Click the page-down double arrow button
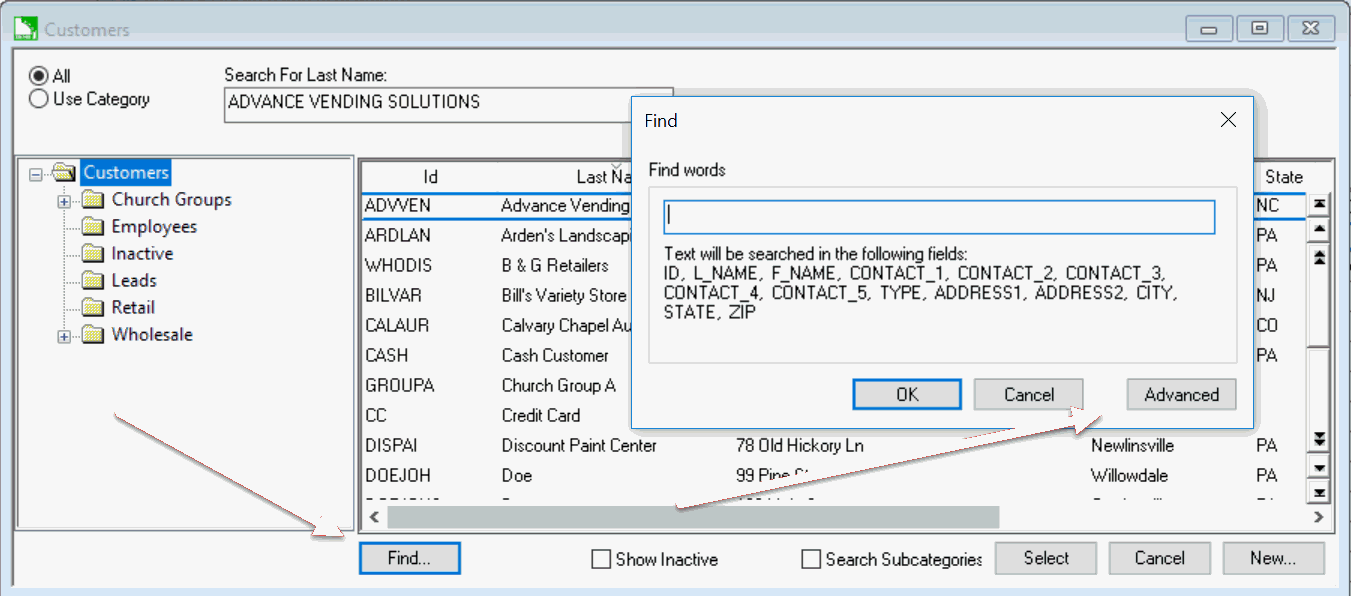Image resolution: width=1351 pixels, height=596 pixels. pyautogui.click(x=1320, y=440)
